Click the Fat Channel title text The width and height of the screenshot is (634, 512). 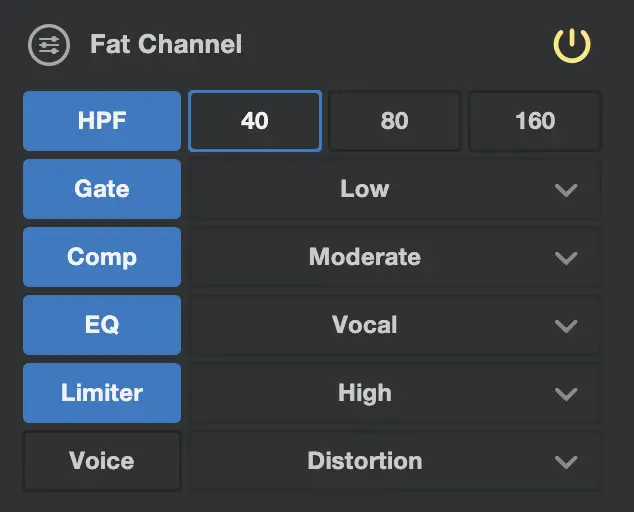pos(166,44)
